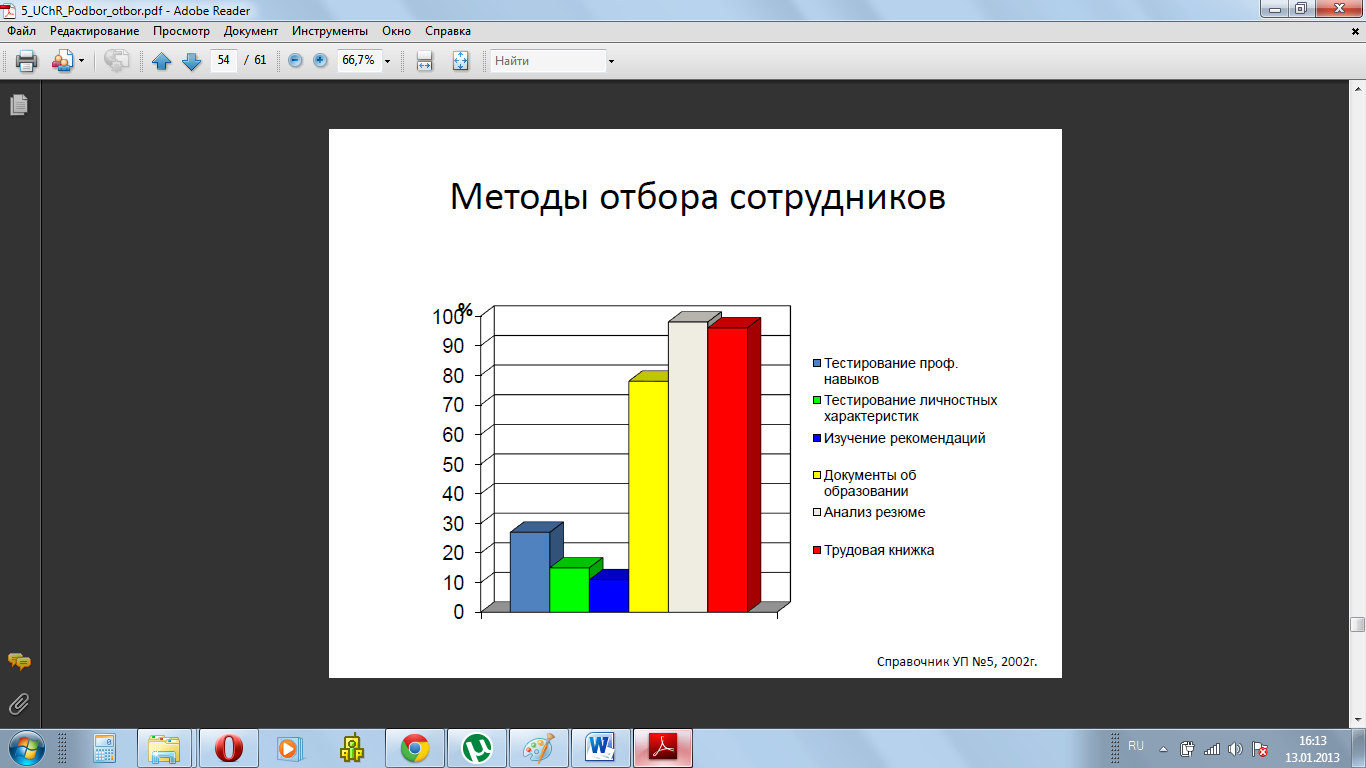Screen dimensions: 1366x768
Task: Open the Найти search options dropdown
Action: (611, 61)
